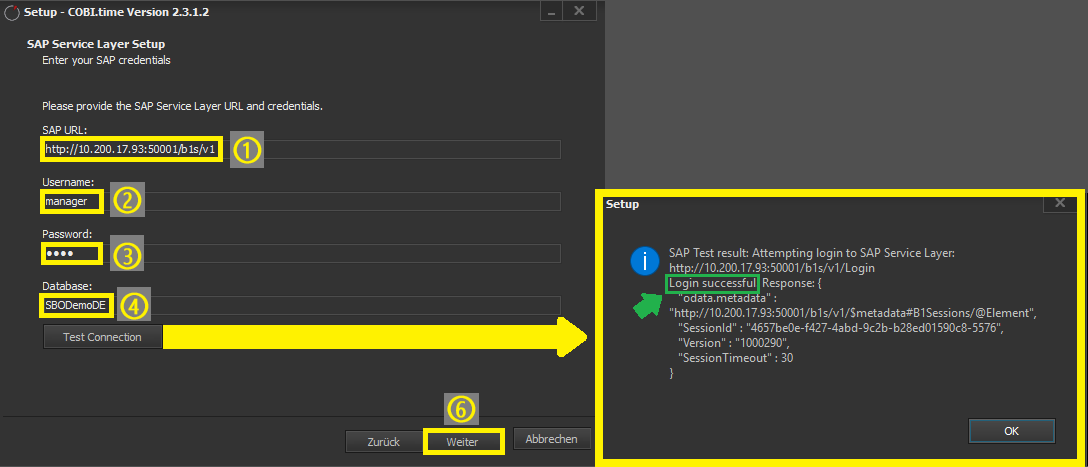
Task: Click the COBI.time app icon in title bar
Action: click(x=12, y=12)
